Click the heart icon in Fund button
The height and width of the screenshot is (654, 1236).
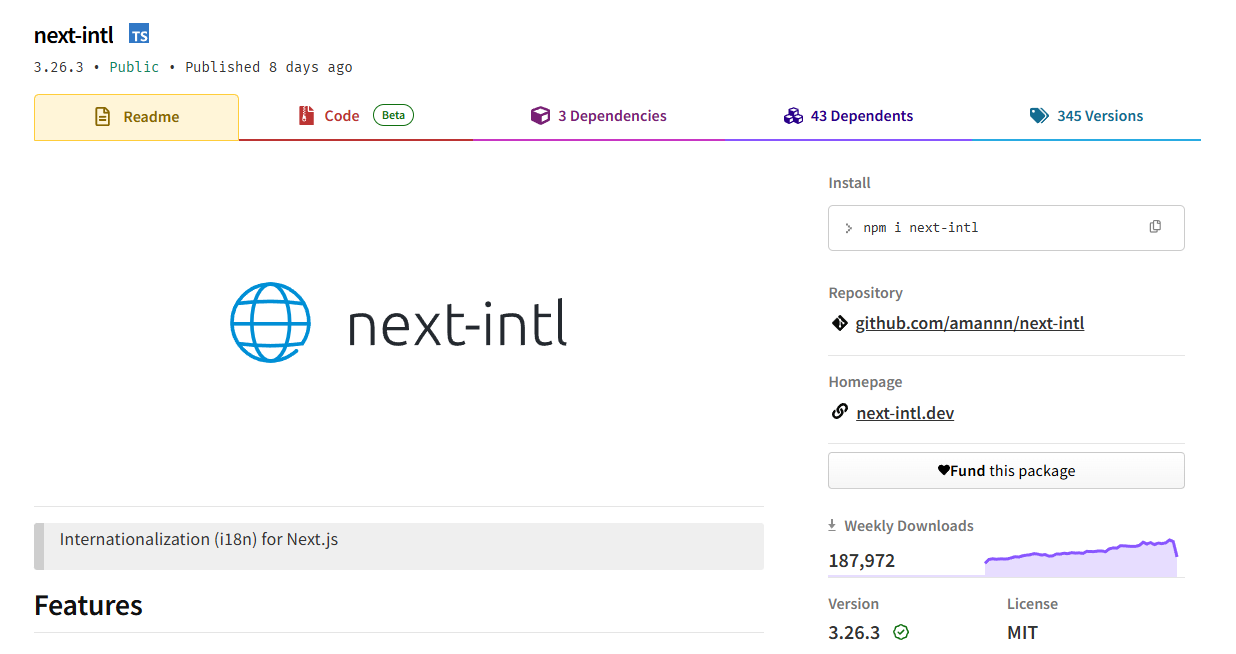pyautogui.click(x=943, y=470)
